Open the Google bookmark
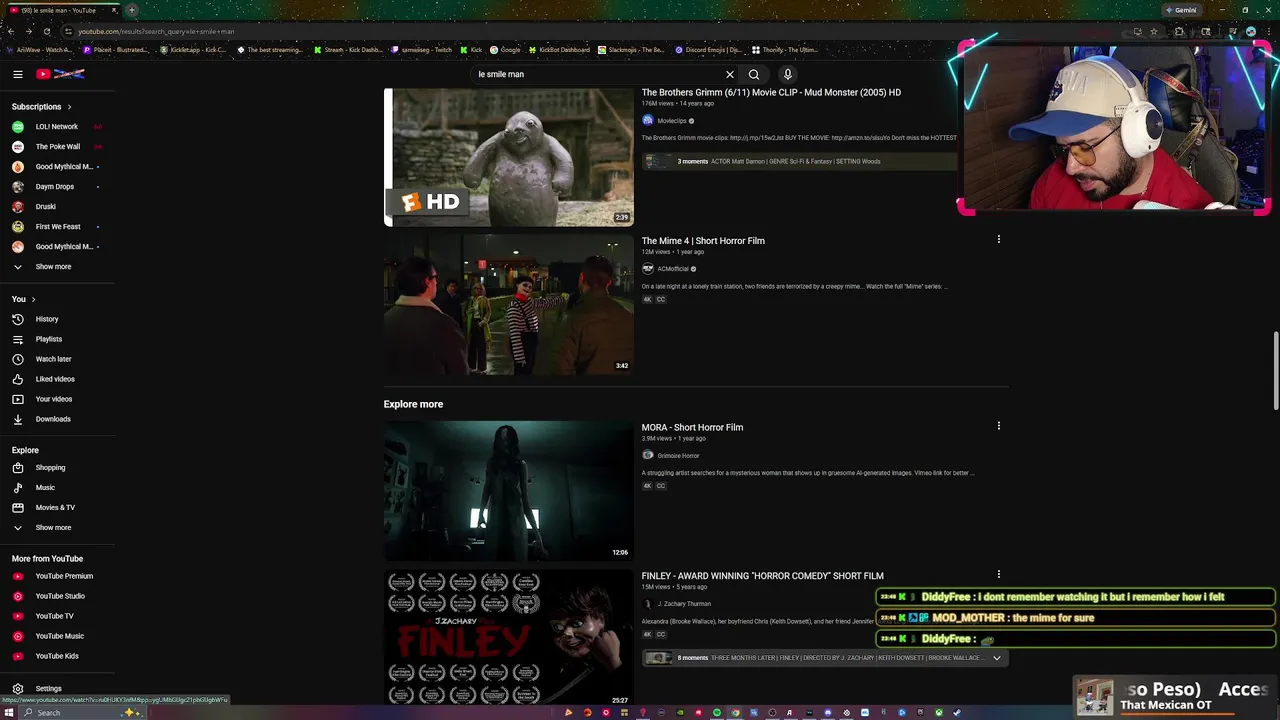Image resolution: width=1280 pixels, height=720 pixels. [505, 49]
